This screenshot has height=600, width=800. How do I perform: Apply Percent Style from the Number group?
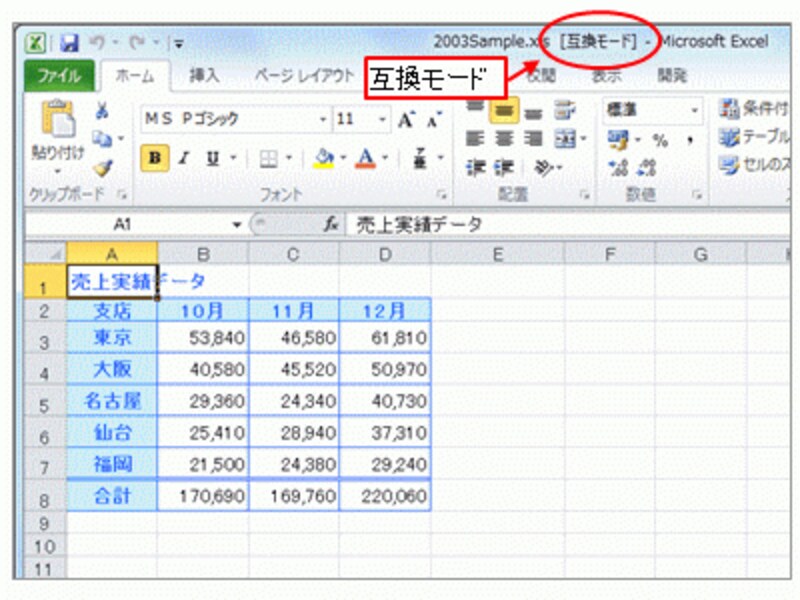(661, 140)
